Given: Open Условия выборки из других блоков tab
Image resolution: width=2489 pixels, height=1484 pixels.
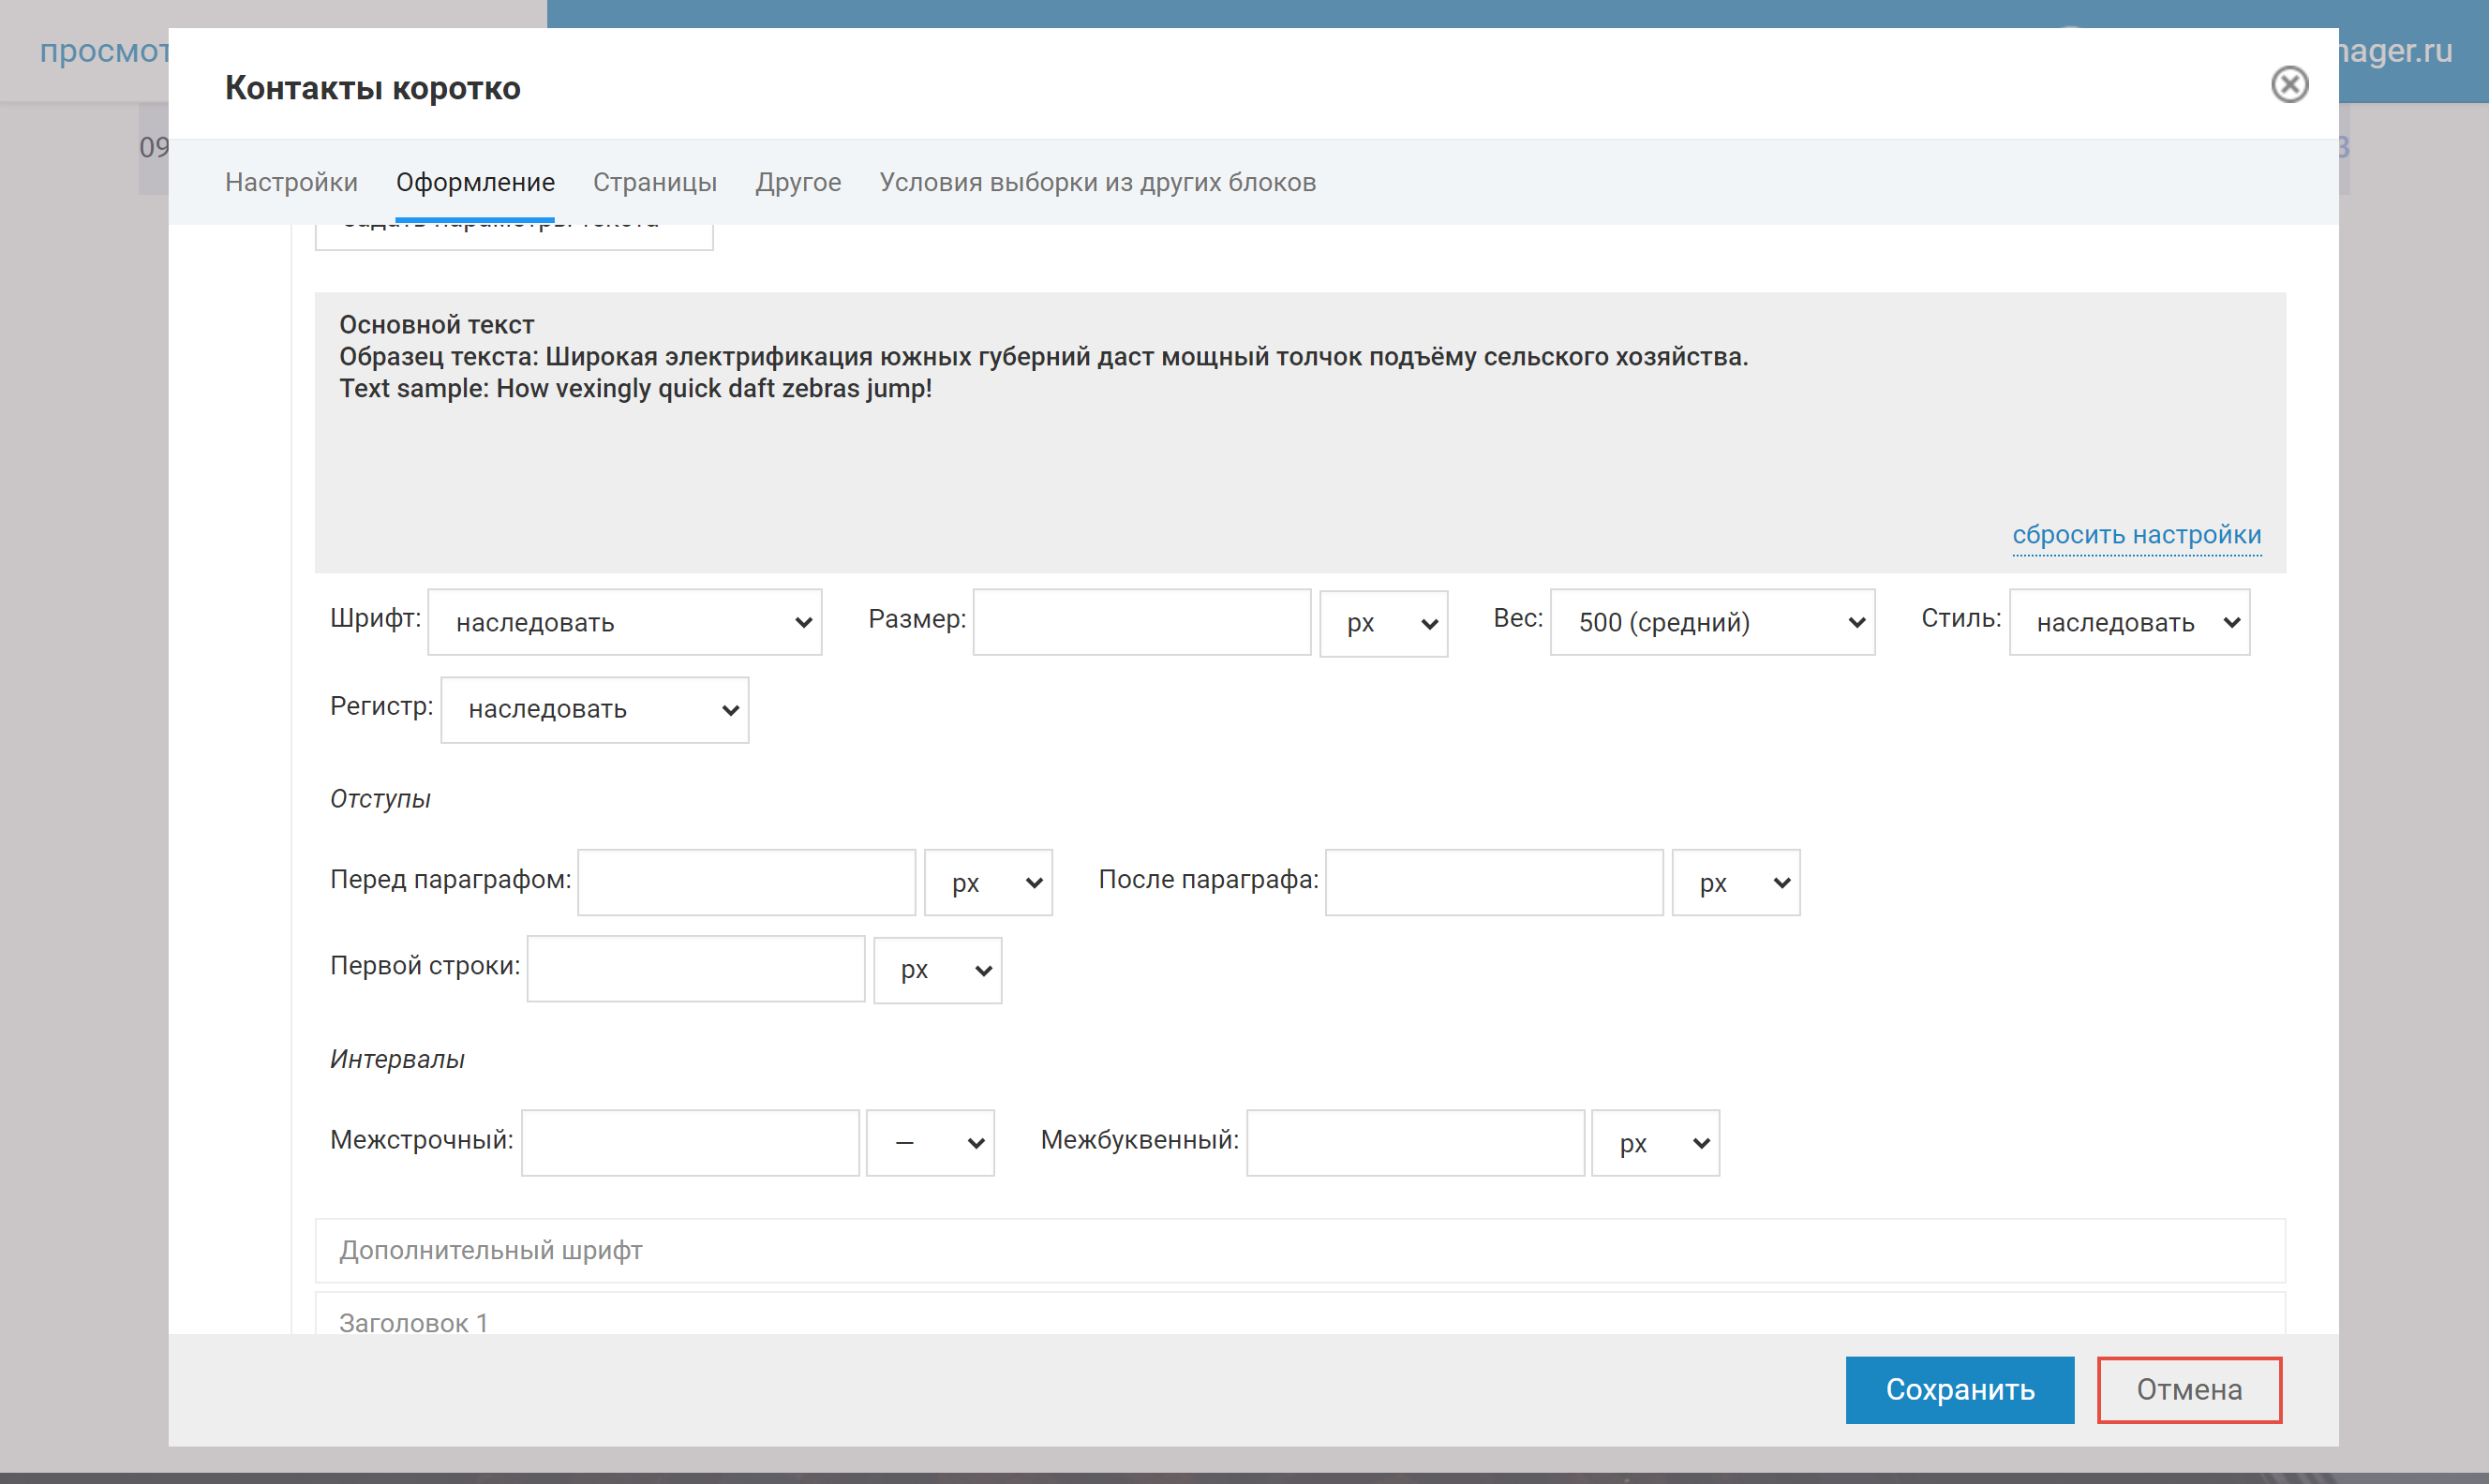Looking at the screenshot, I should 1097,182.
